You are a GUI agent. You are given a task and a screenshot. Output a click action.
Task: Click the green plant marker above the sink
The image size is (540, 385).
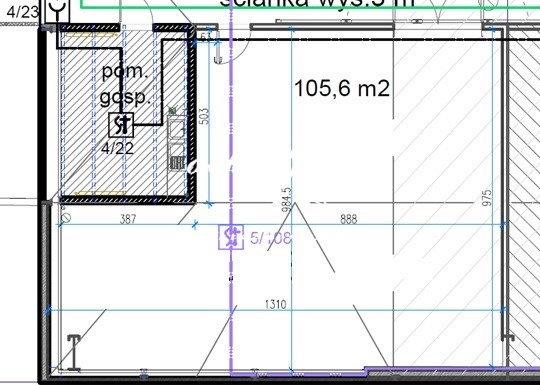coord(172,111)
